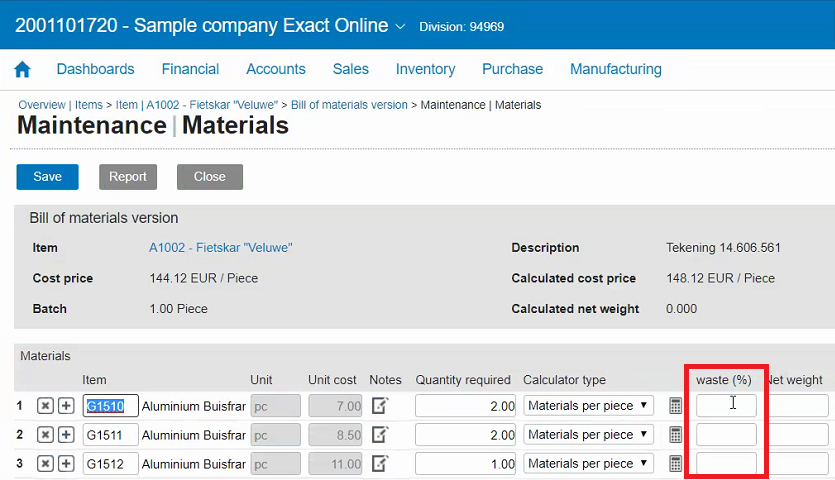Open calculator icon for row G1511
This screenshot has width=835, height=480.
675,435
